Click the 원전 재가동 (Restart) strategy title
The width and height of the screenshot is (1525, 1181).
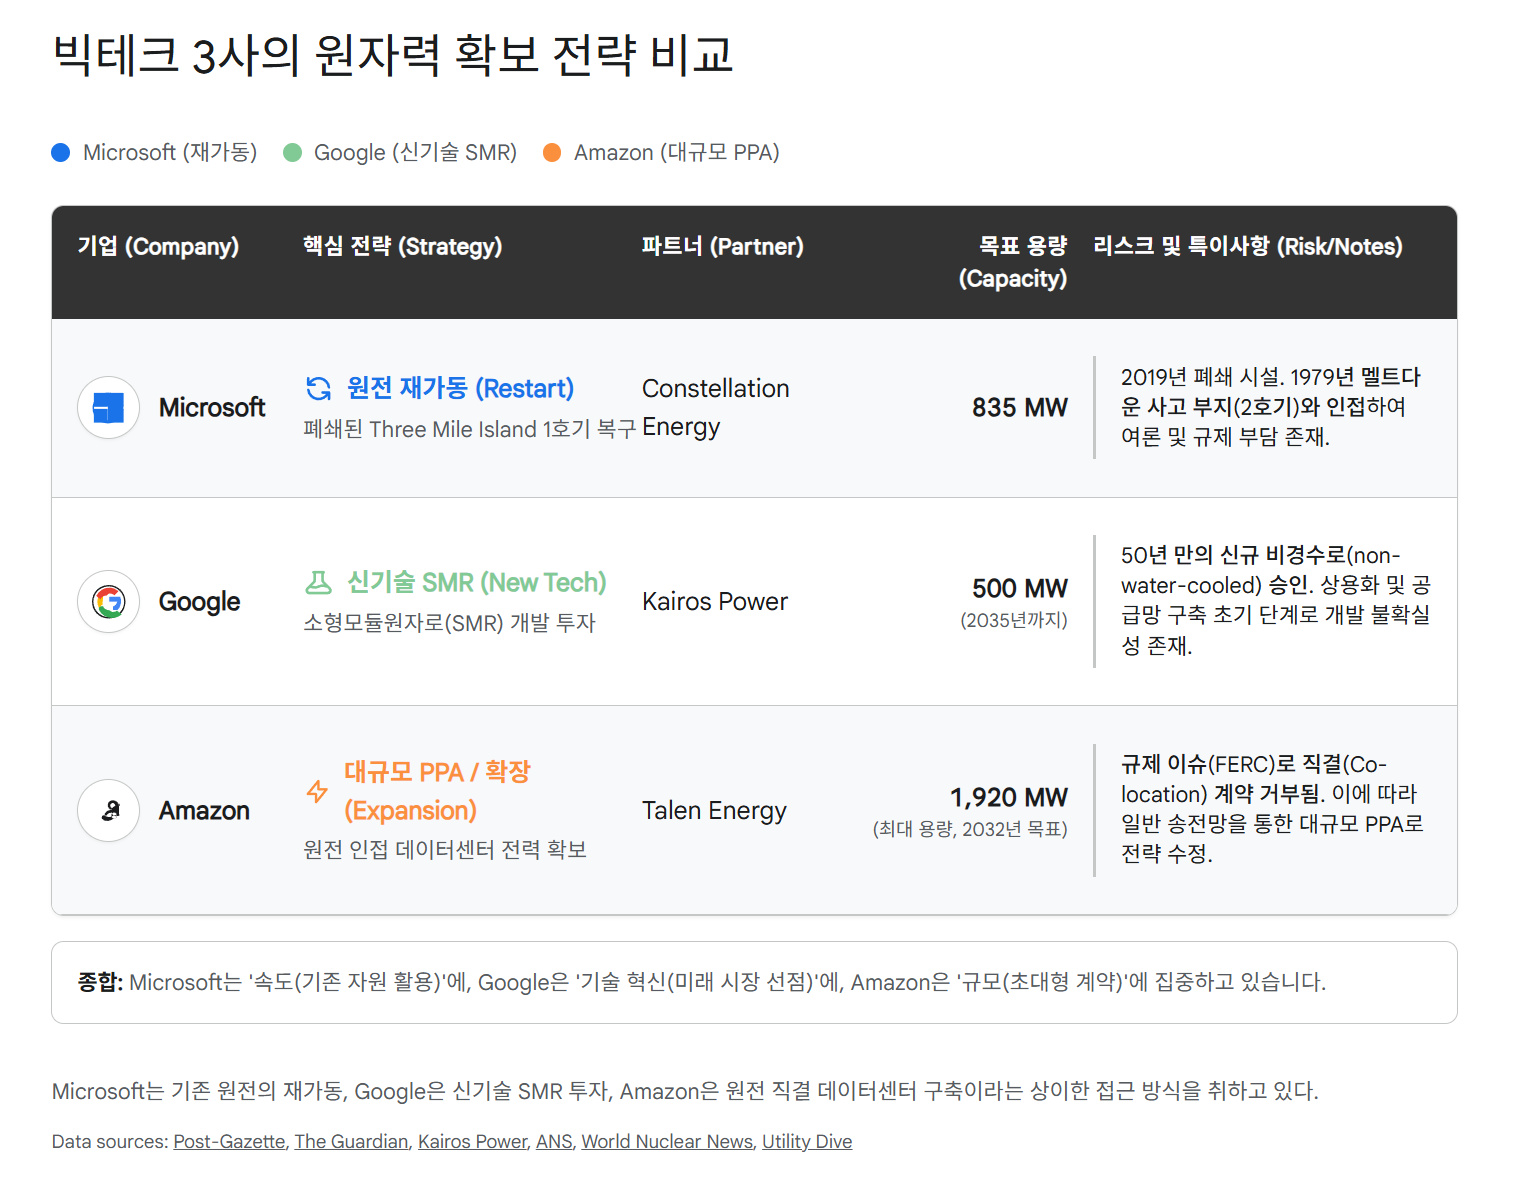point(460,388)
